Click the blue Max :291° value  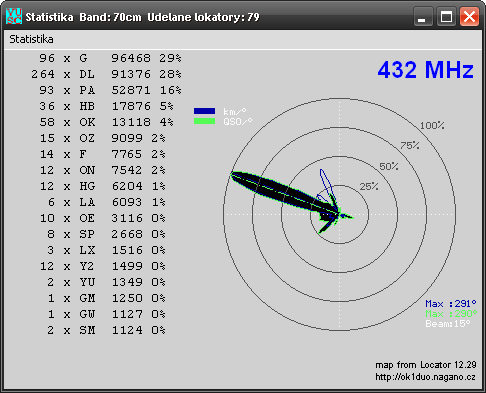[451, 304]
